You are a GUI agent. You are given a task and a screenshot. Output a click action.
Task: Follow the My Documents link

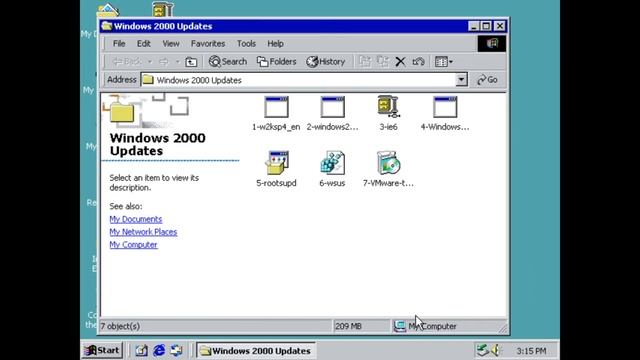[x=136, y=219]
